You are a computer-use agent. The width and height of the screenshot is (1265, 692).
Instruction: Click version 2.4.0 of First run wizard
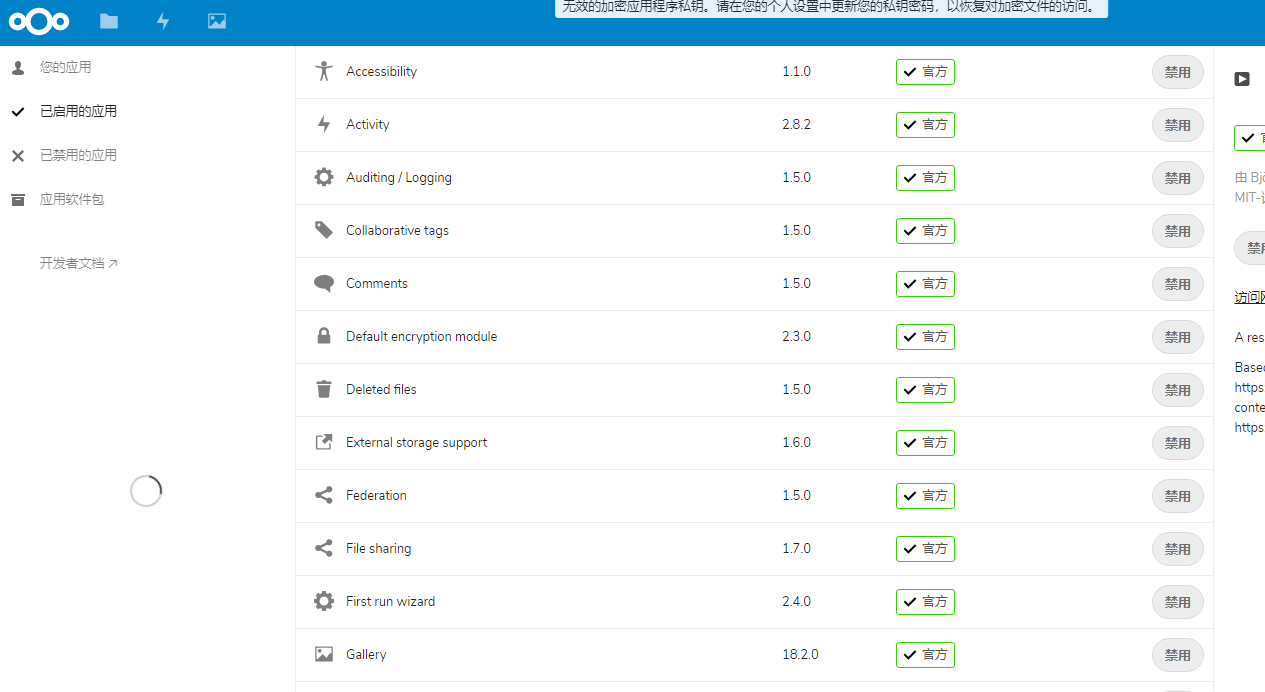[796, 601]
